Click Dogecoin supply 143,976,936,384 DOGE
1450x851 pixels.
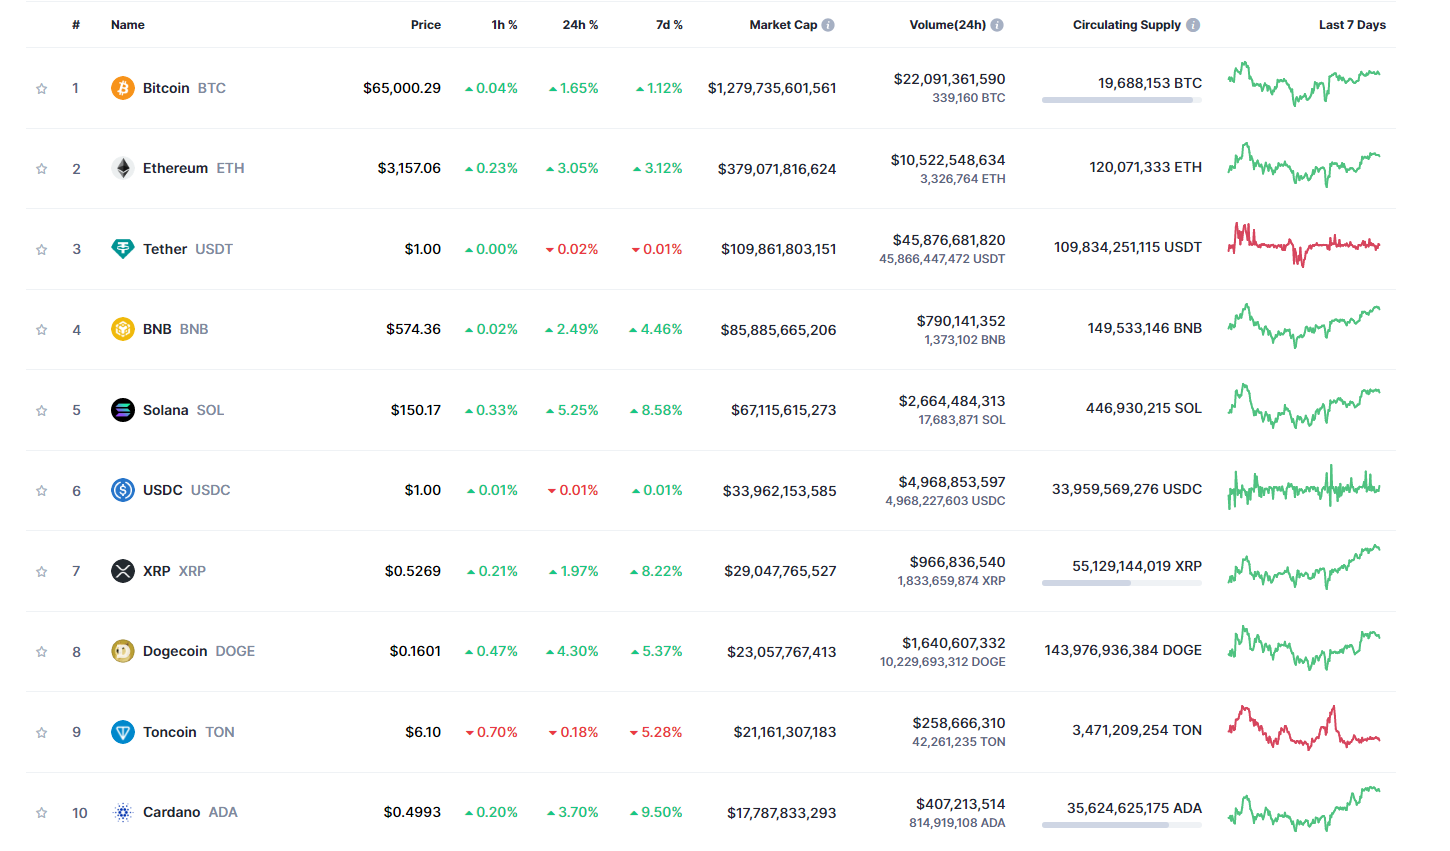(x=1123, y=650)
